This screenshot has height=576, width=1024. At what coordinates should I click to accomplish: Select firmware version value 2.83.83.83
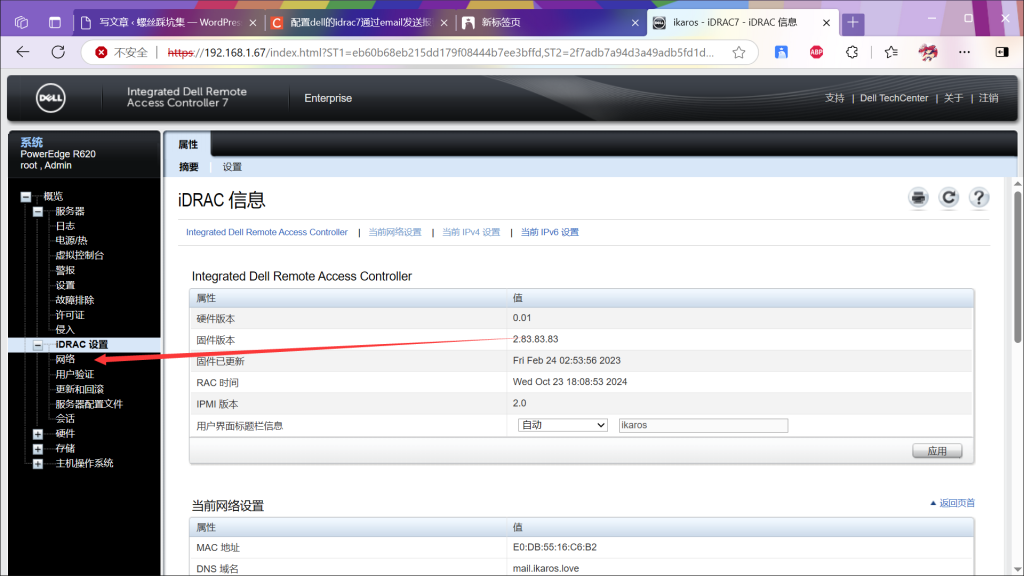click(536, 340)
